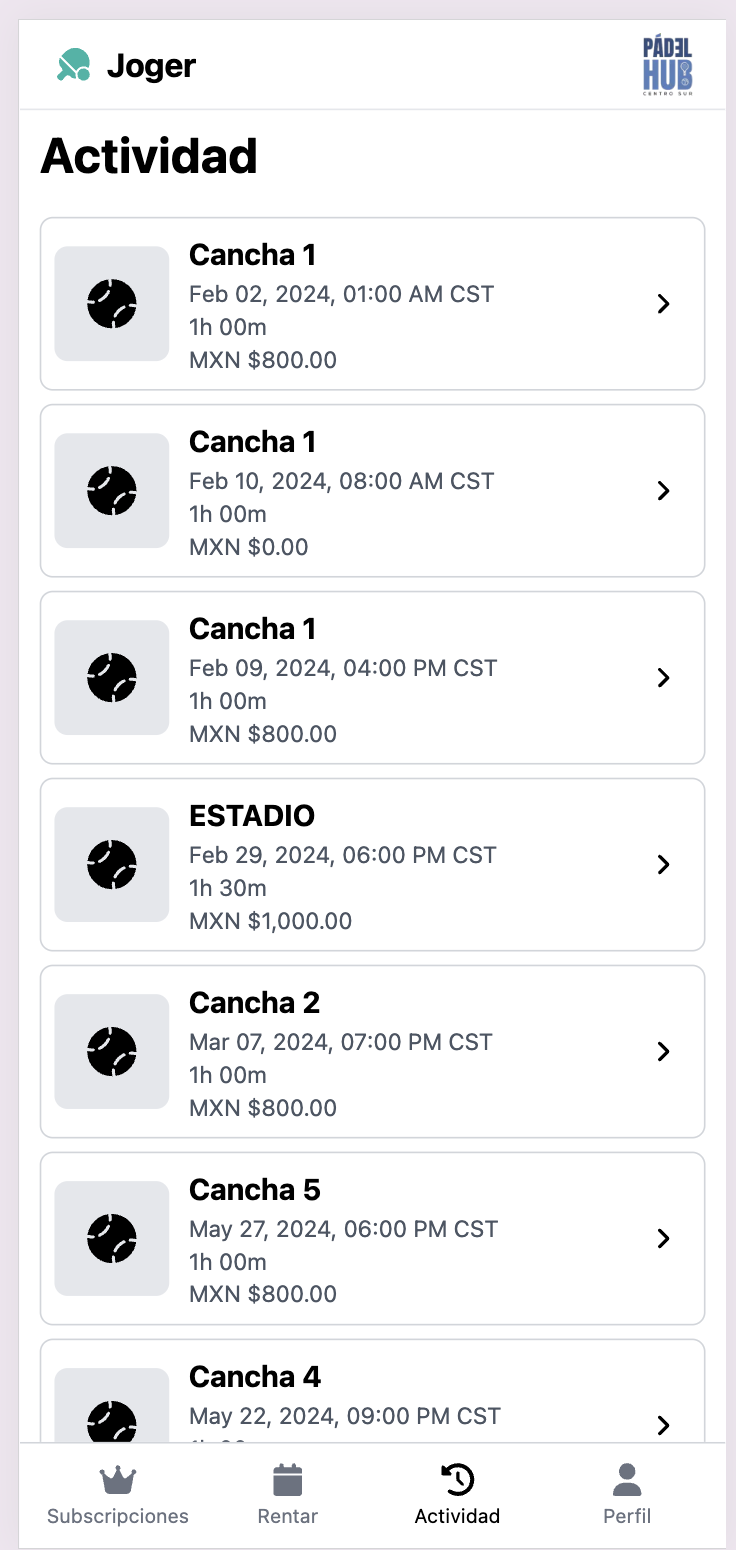
Task: Open the Feb 09 Cancha 1 booking
Action: click(x=372, y=678)
